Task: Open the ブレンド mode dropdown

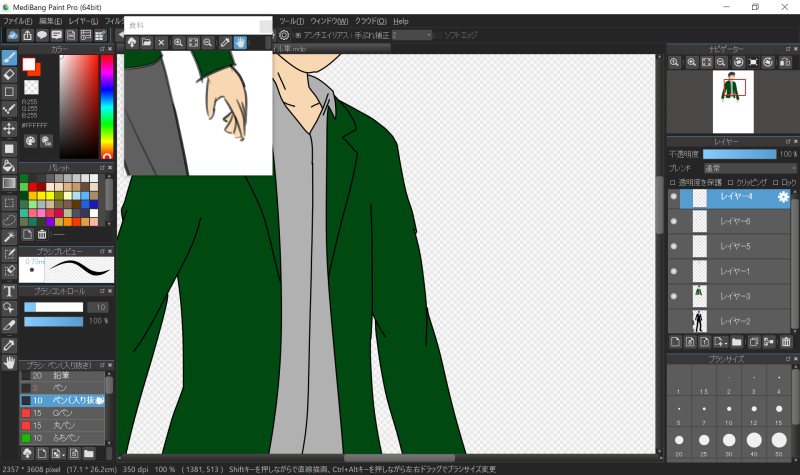Action: pyautogui.click(x=748, y=169)
